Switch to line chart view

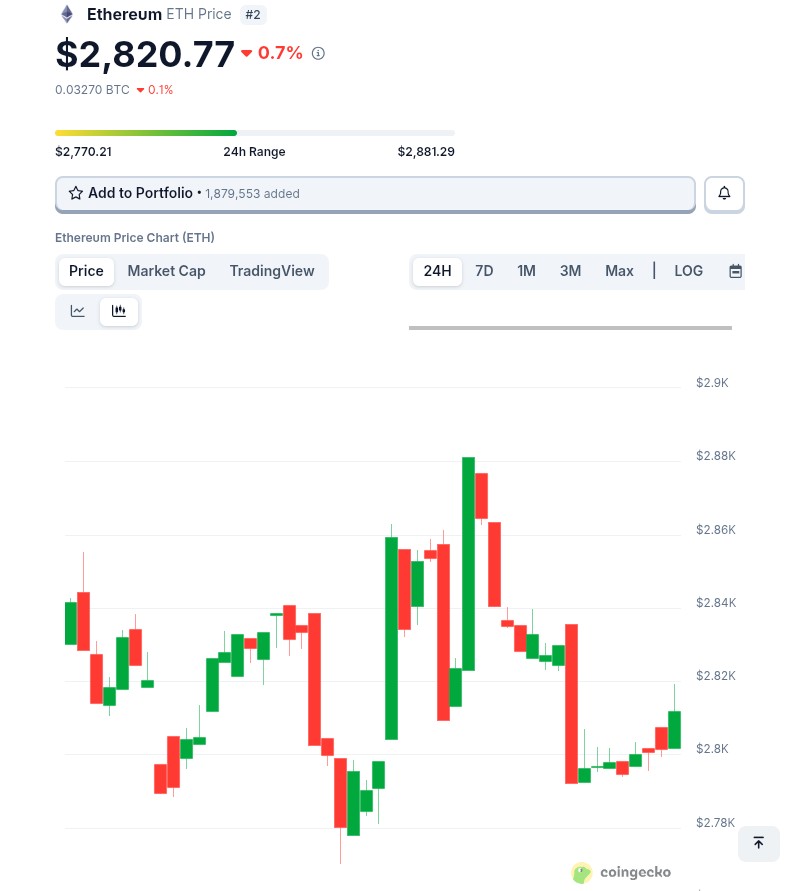pos(78,311)
